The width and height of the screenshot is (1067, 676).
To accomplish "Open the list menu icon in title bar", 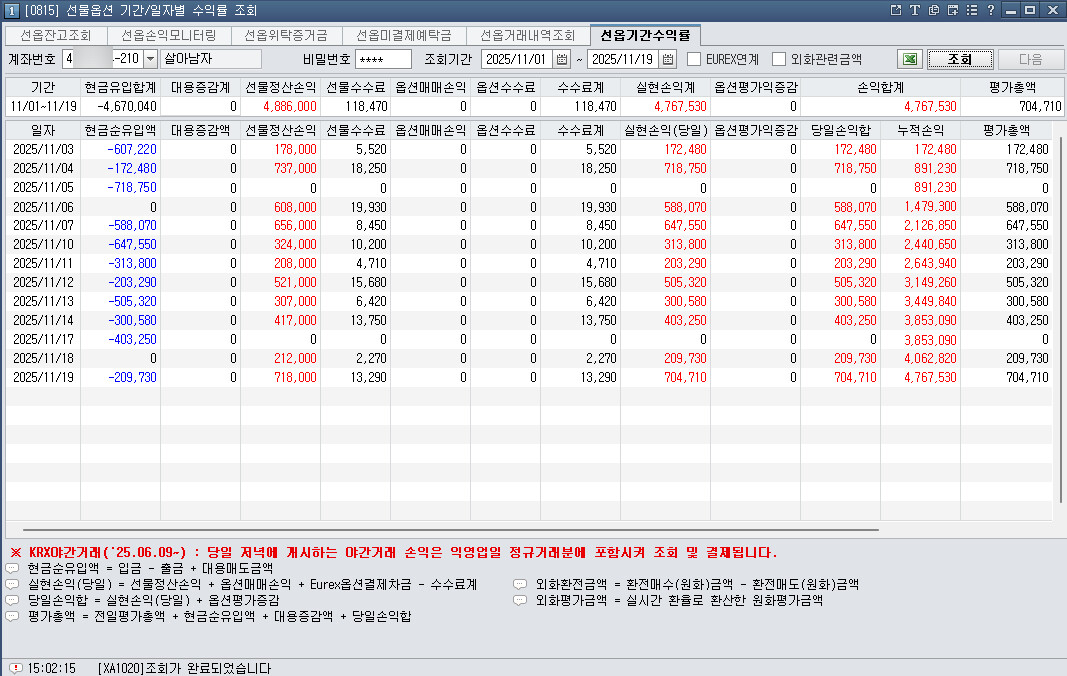I will 971,10.
